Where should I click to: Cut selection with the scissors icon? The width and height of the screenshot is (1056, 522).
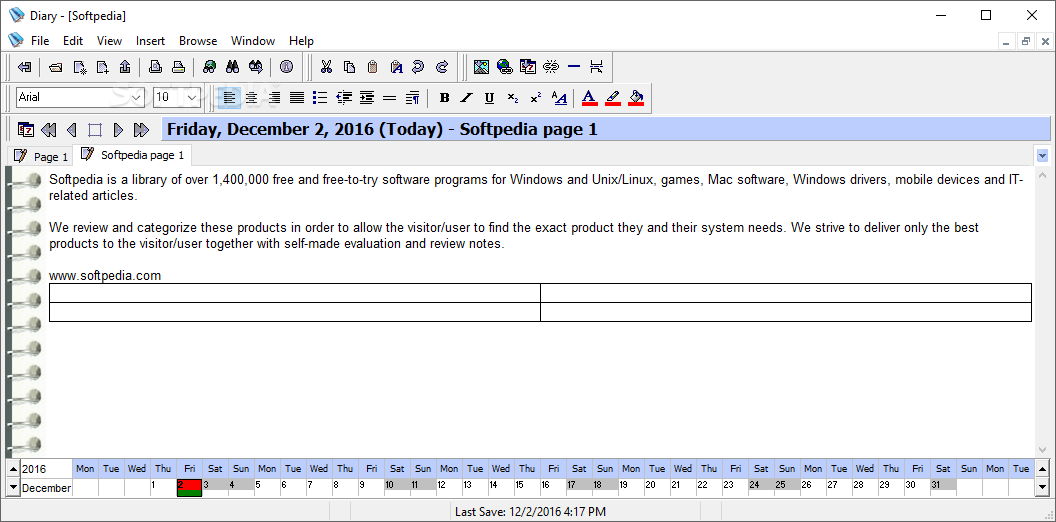(327, 67)
